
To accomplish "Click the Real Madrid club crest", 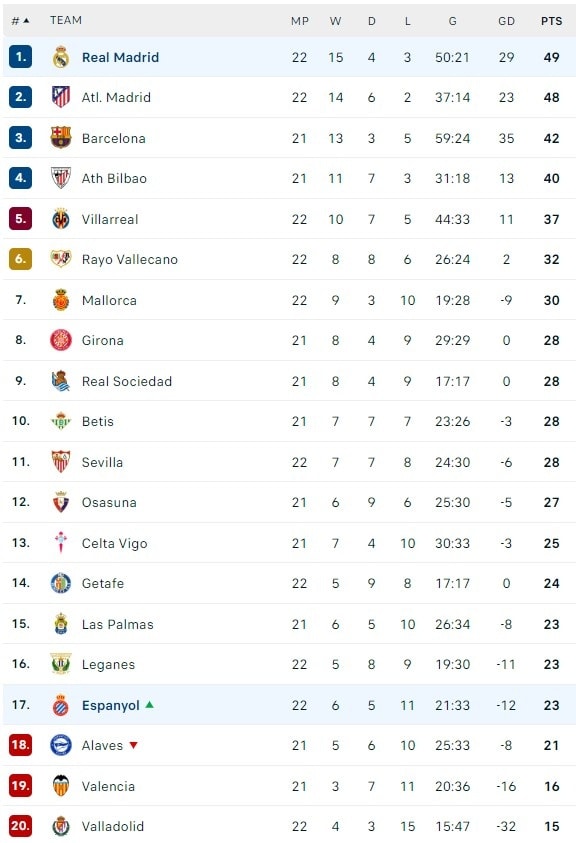I will 61,57.
